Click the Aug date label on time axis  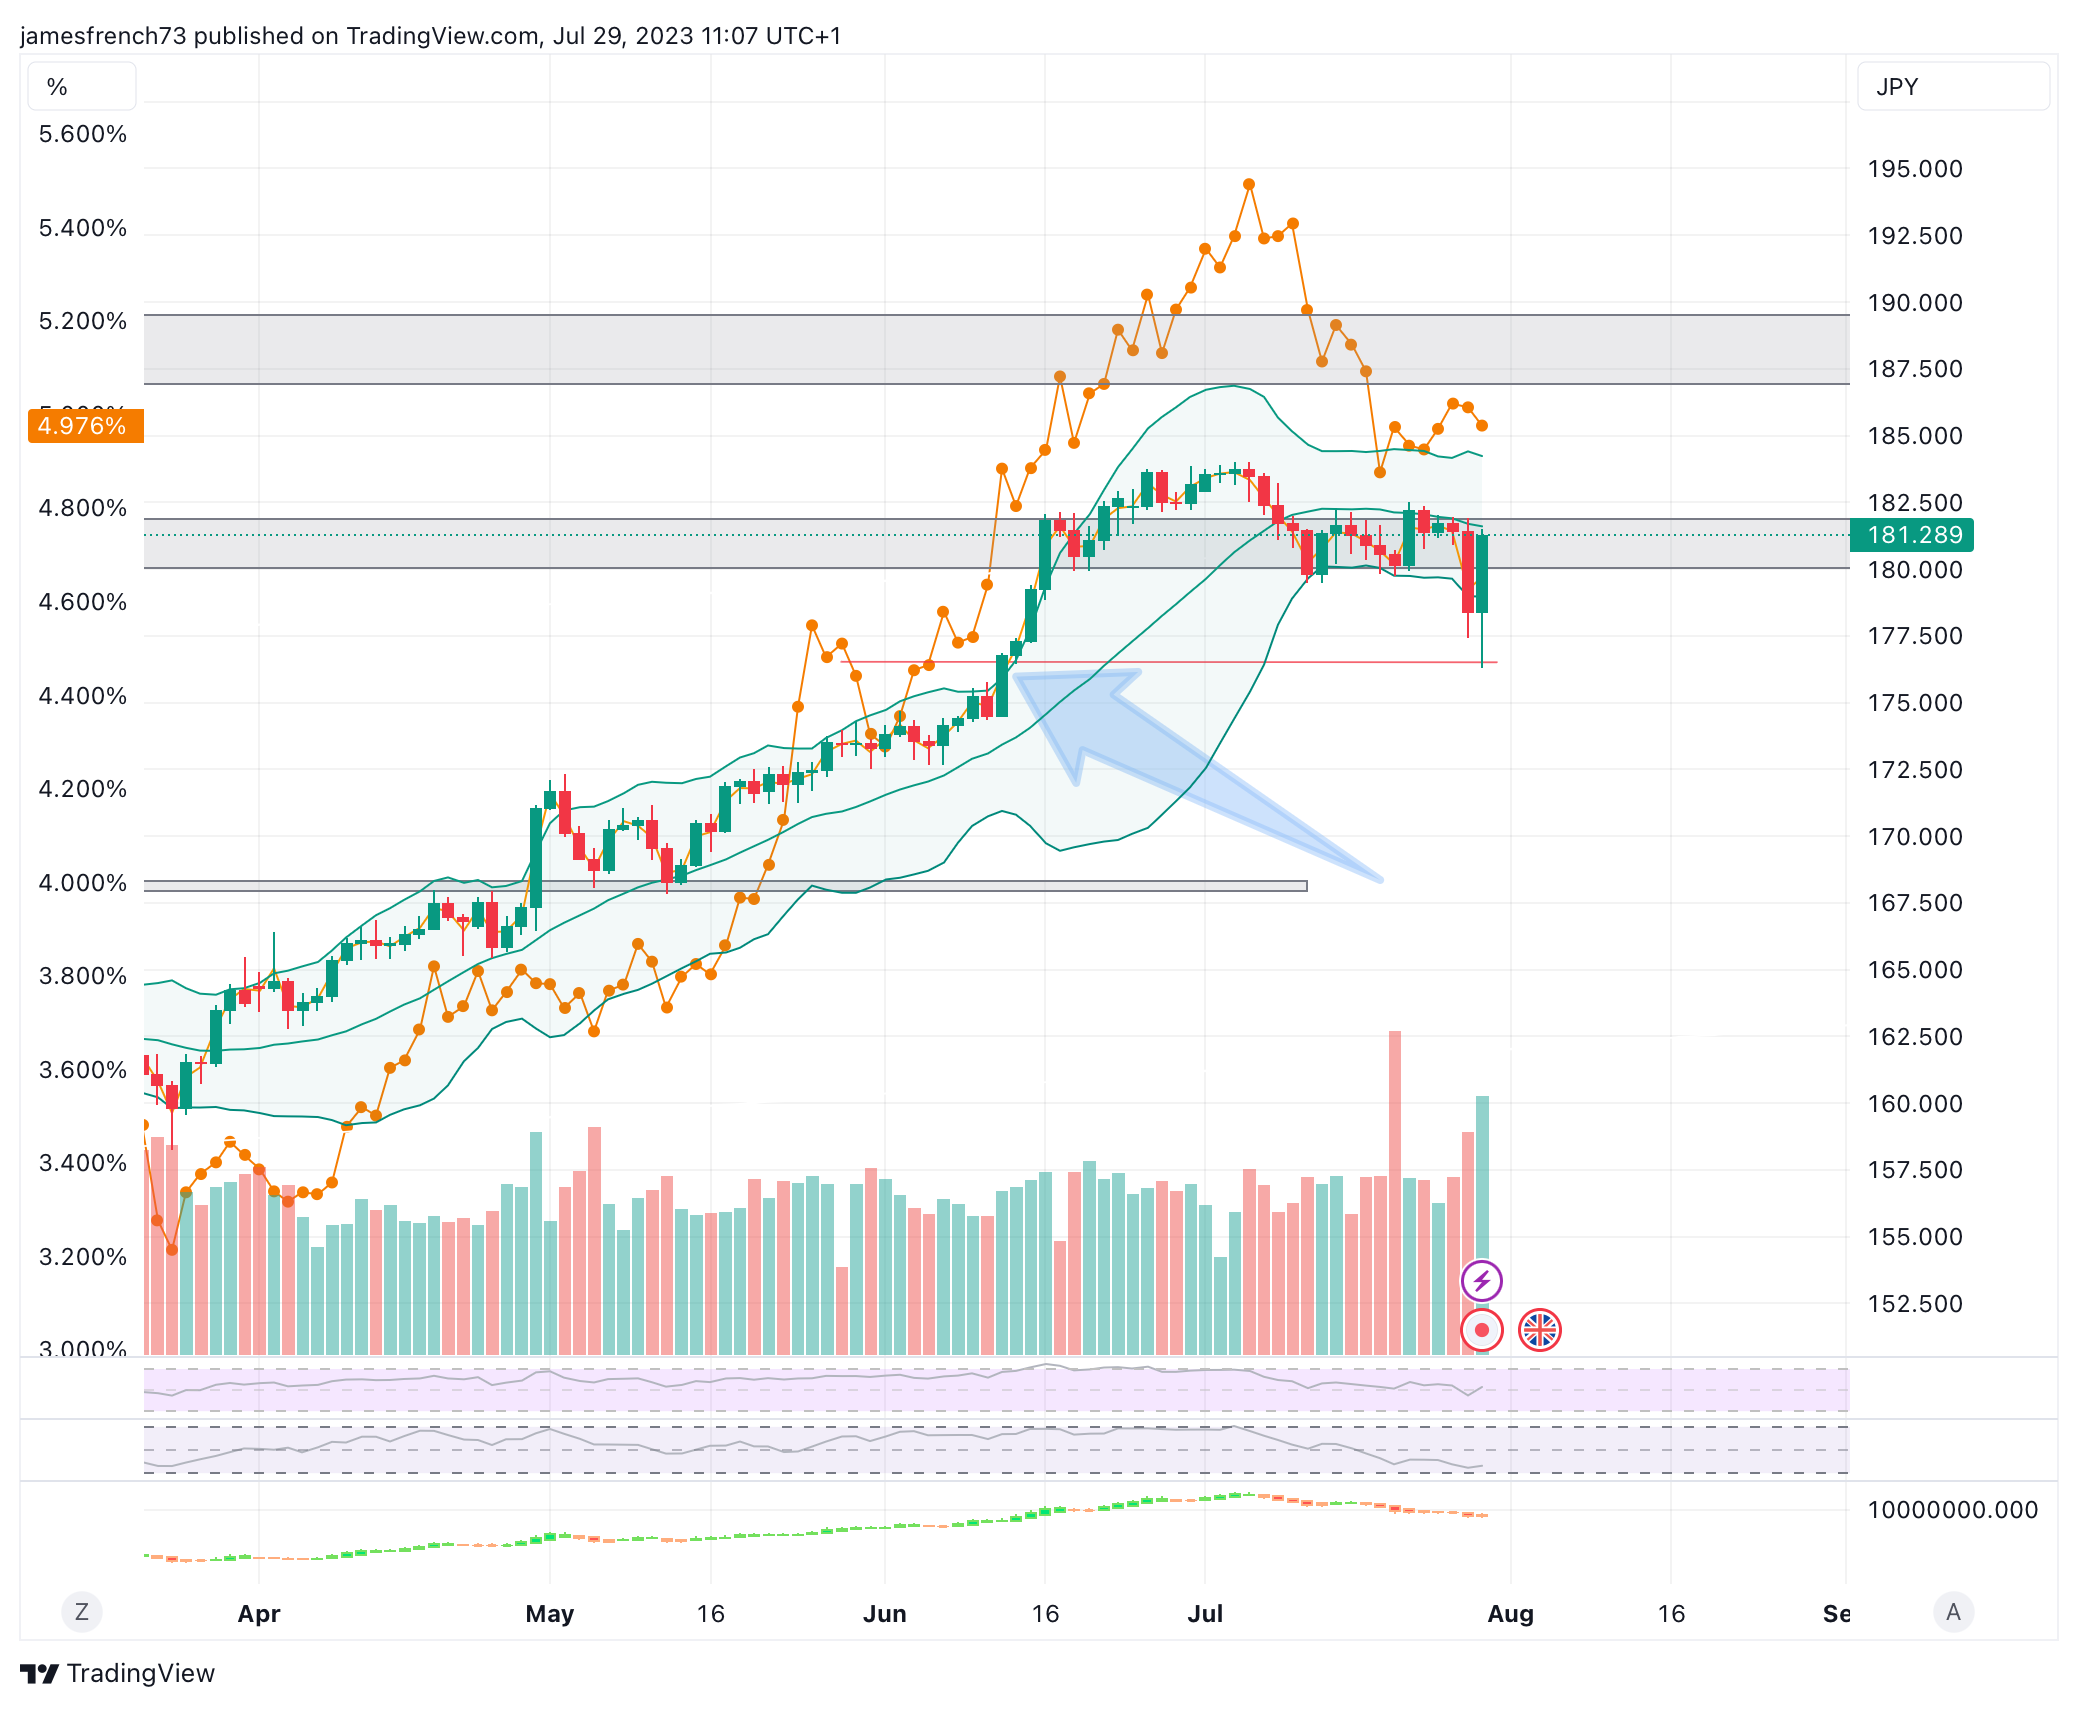click(1510, 1613)
